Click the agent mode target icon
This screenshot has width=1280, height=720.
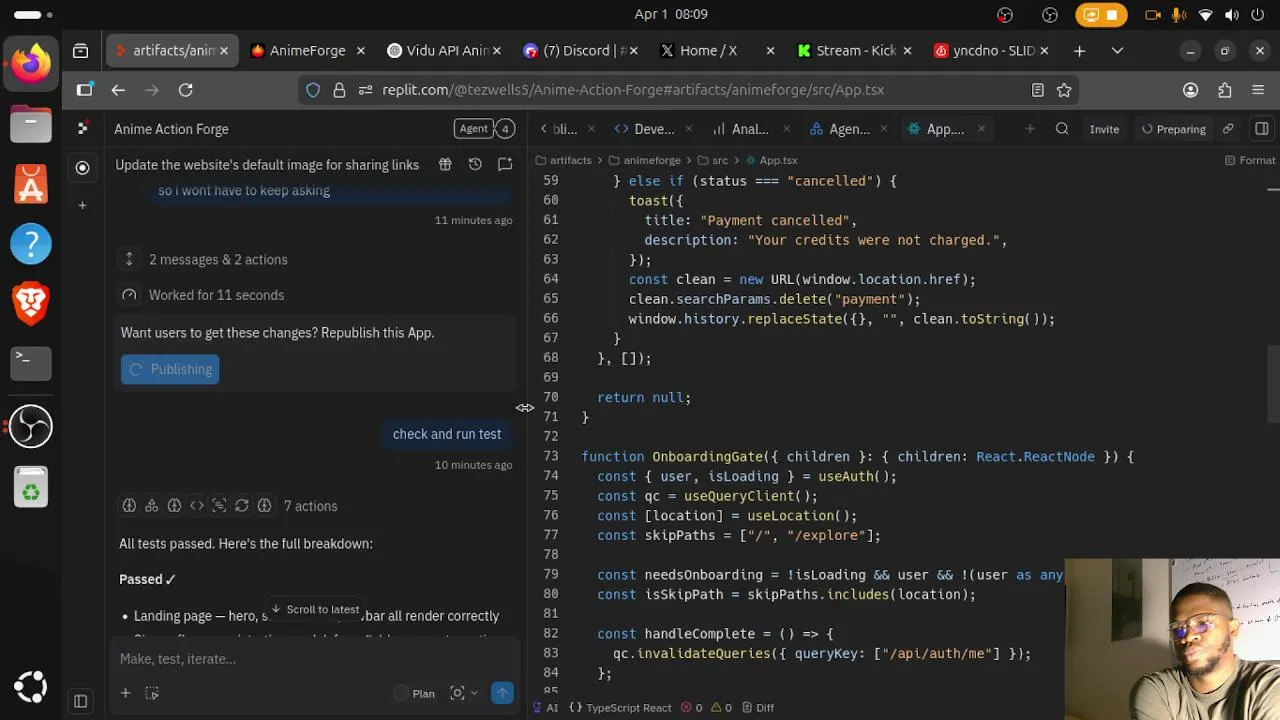click(457, 693)
